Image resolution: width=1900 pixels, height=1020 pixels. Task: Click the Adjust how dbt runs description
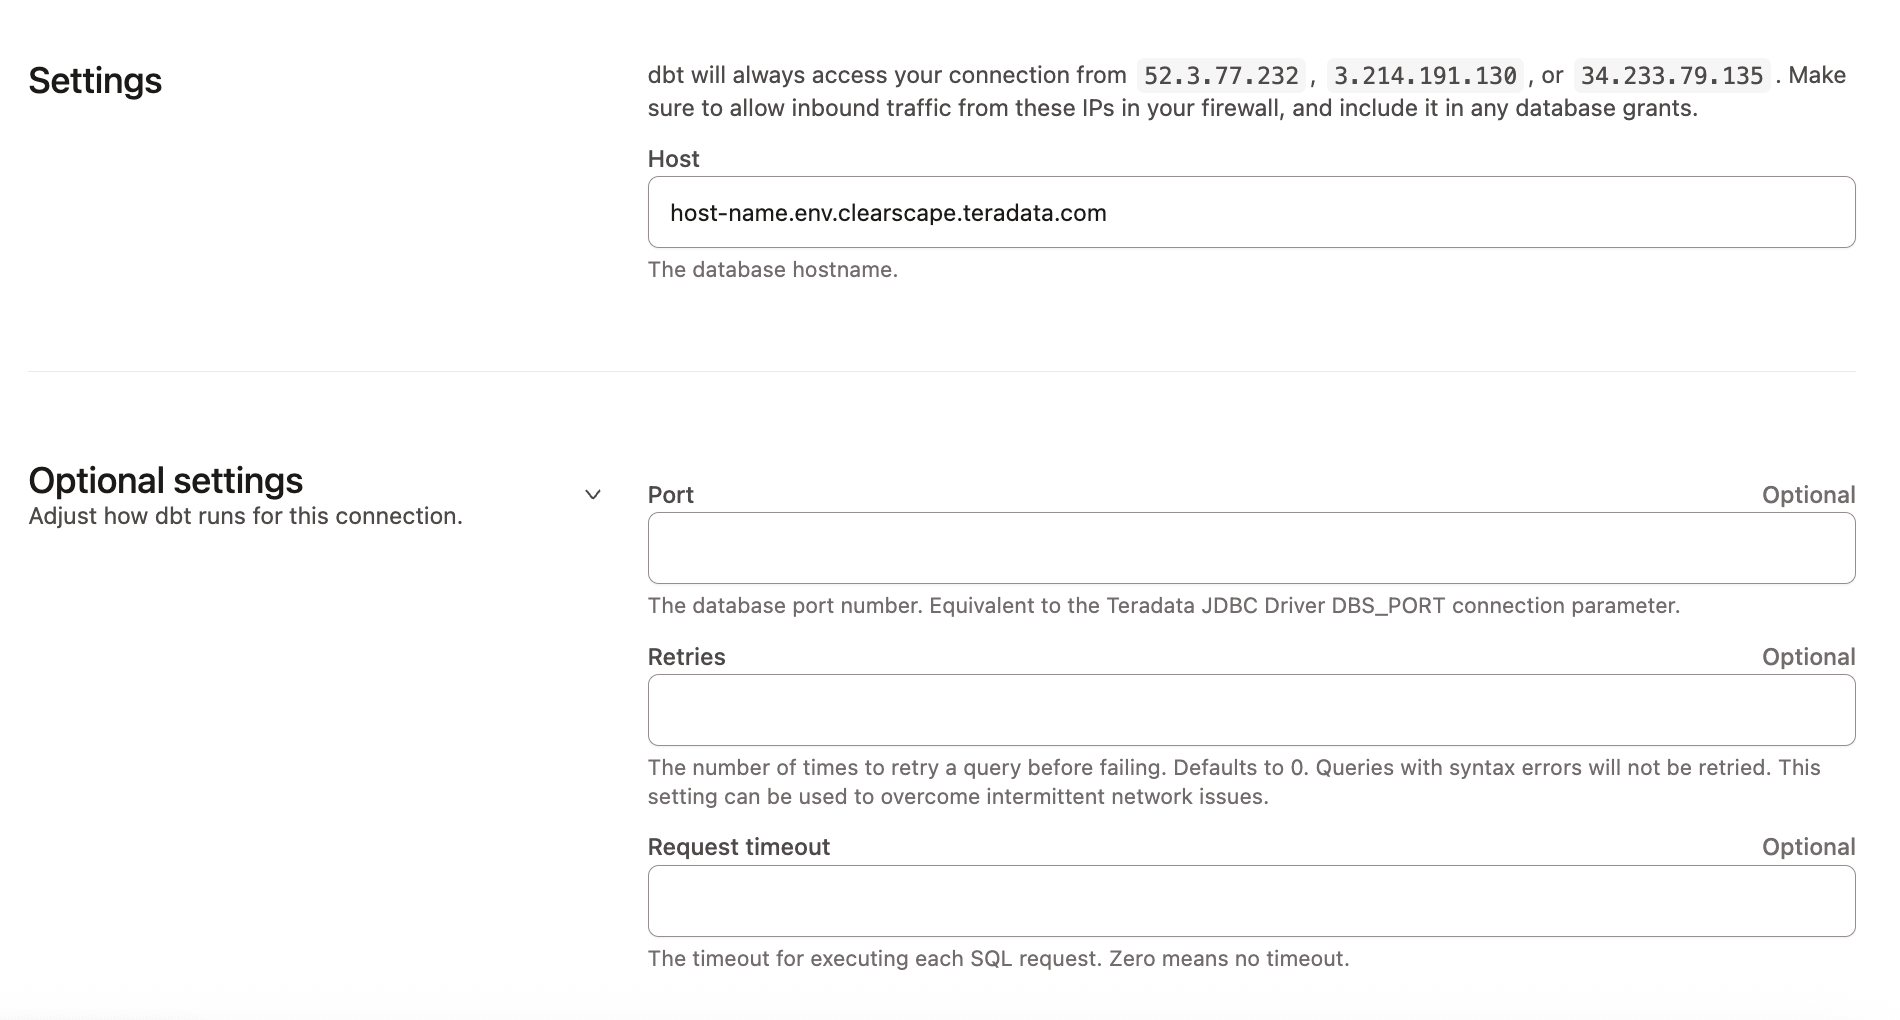245,516
